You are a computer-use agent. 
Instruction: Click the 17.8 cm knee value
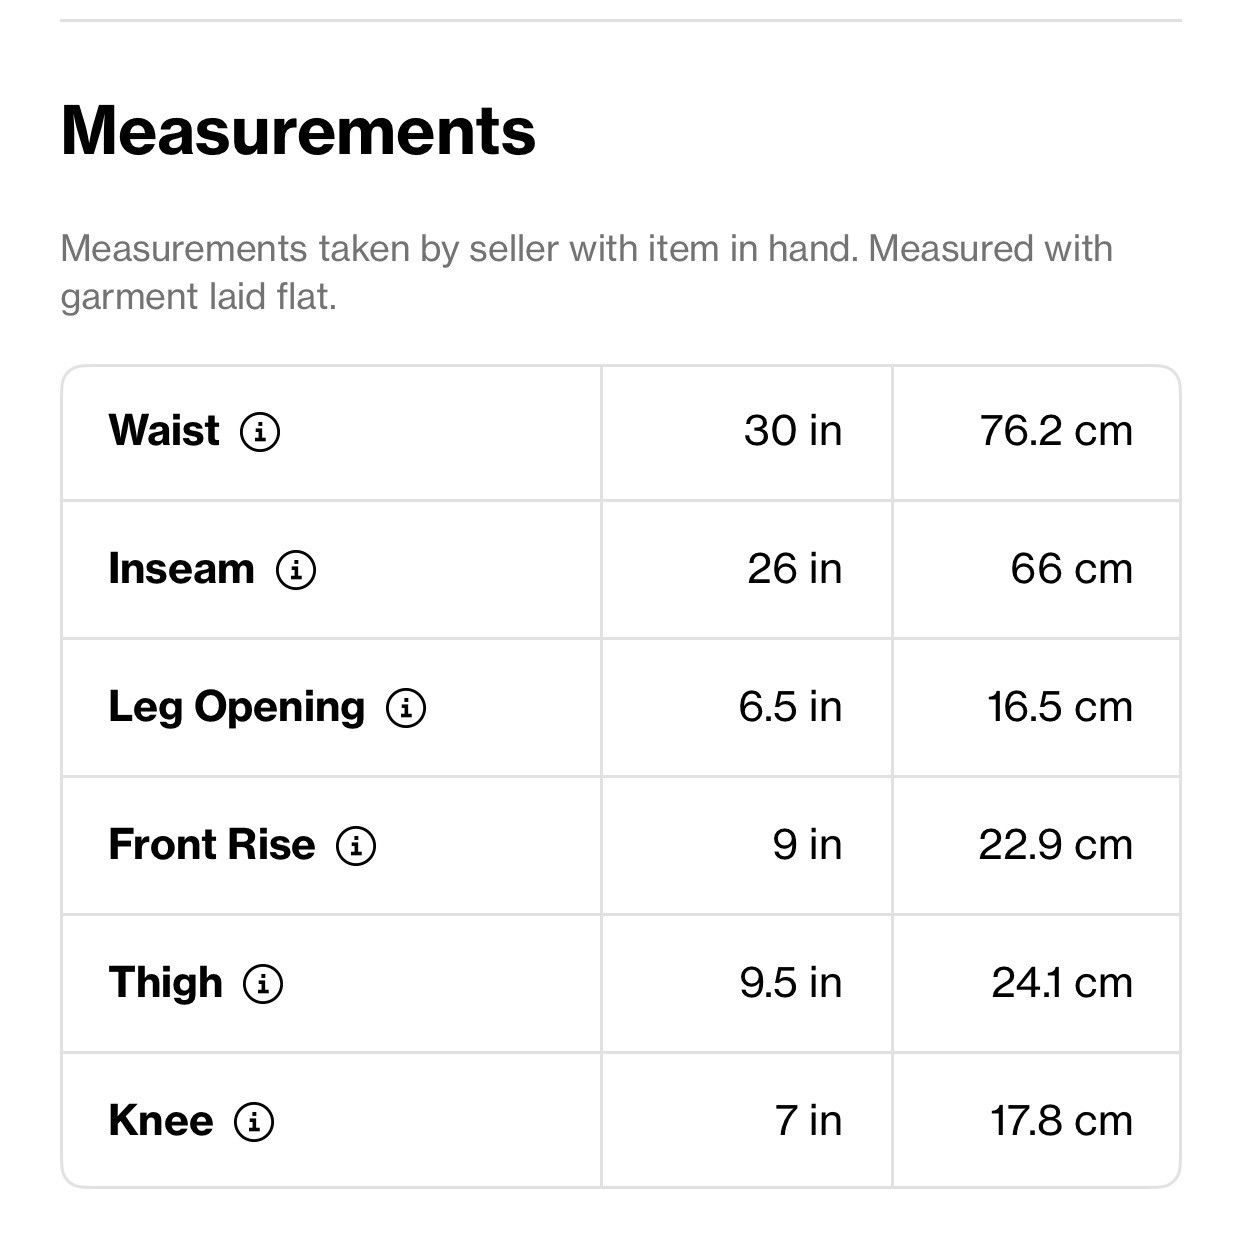(x=1062, y=1121)
